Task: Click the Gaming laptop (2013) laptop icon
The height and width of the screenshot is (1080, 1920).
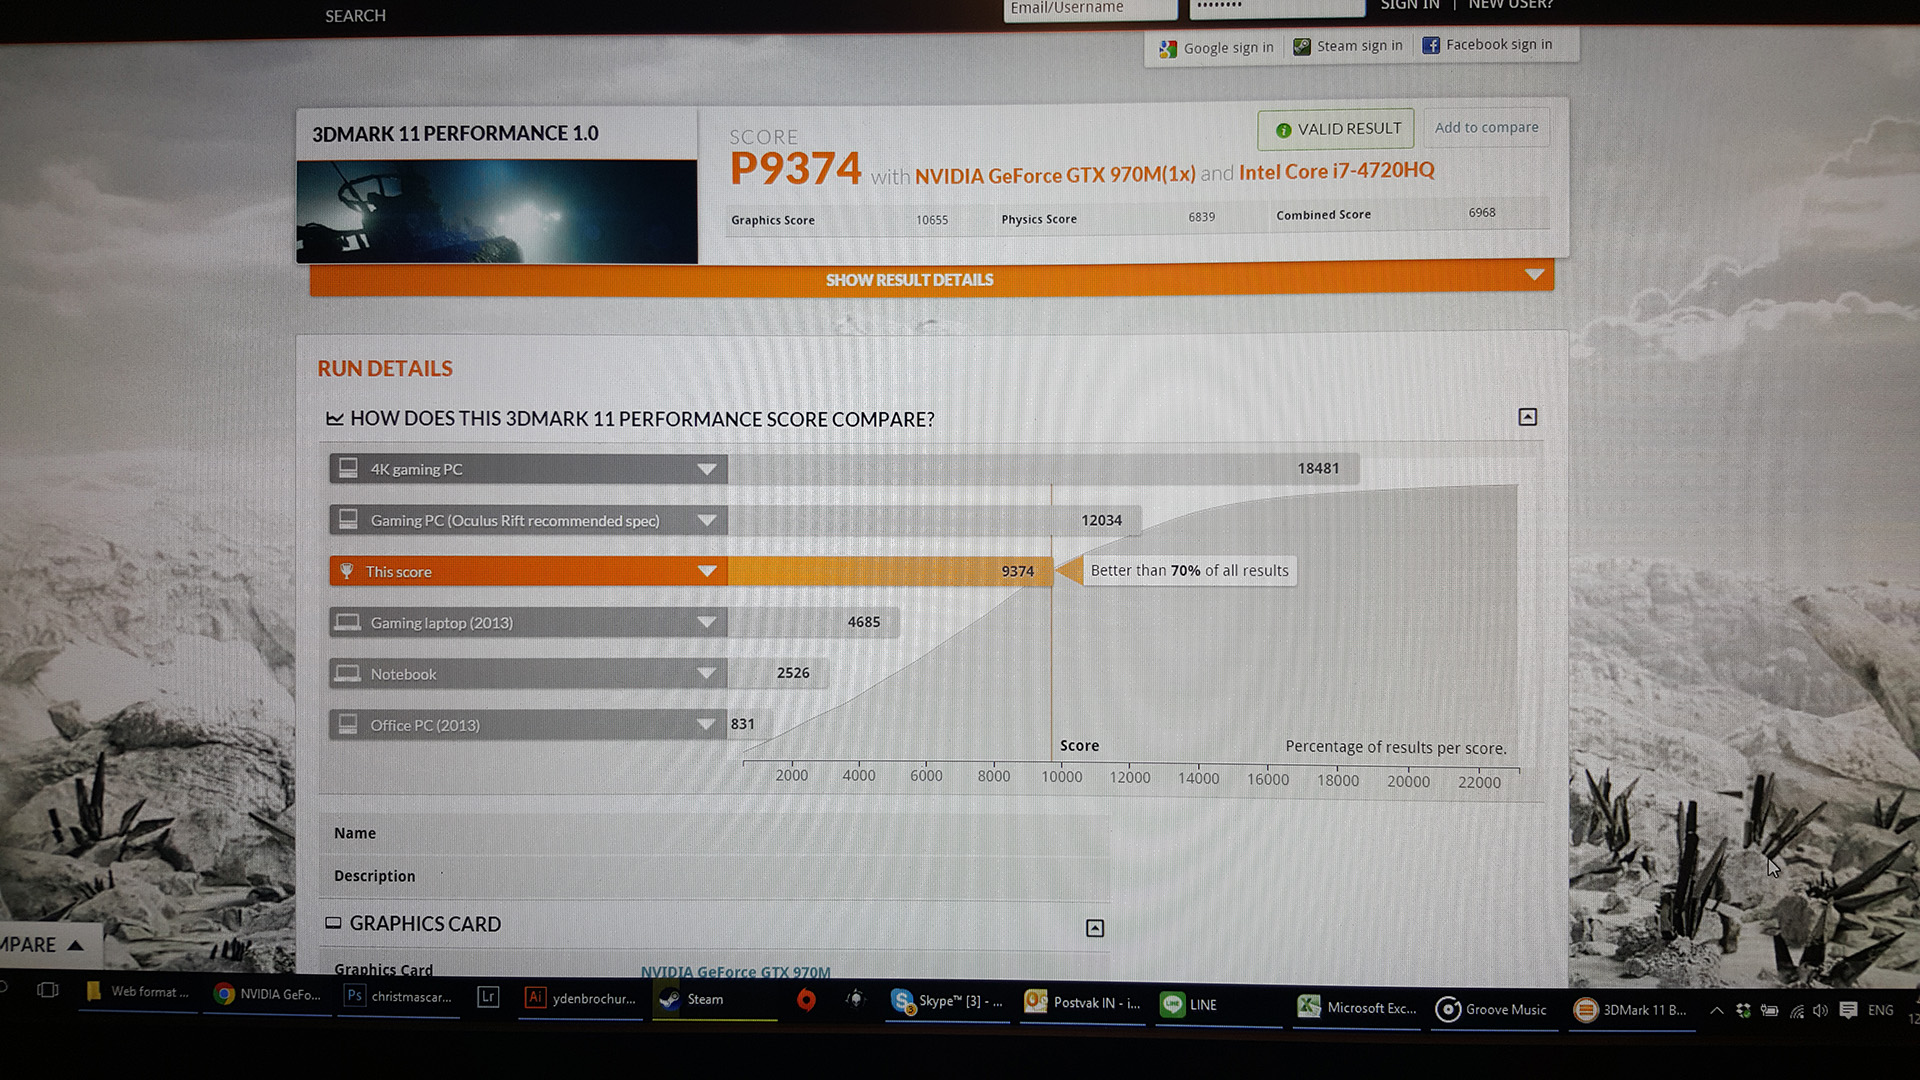Action: tap(347, 622)
